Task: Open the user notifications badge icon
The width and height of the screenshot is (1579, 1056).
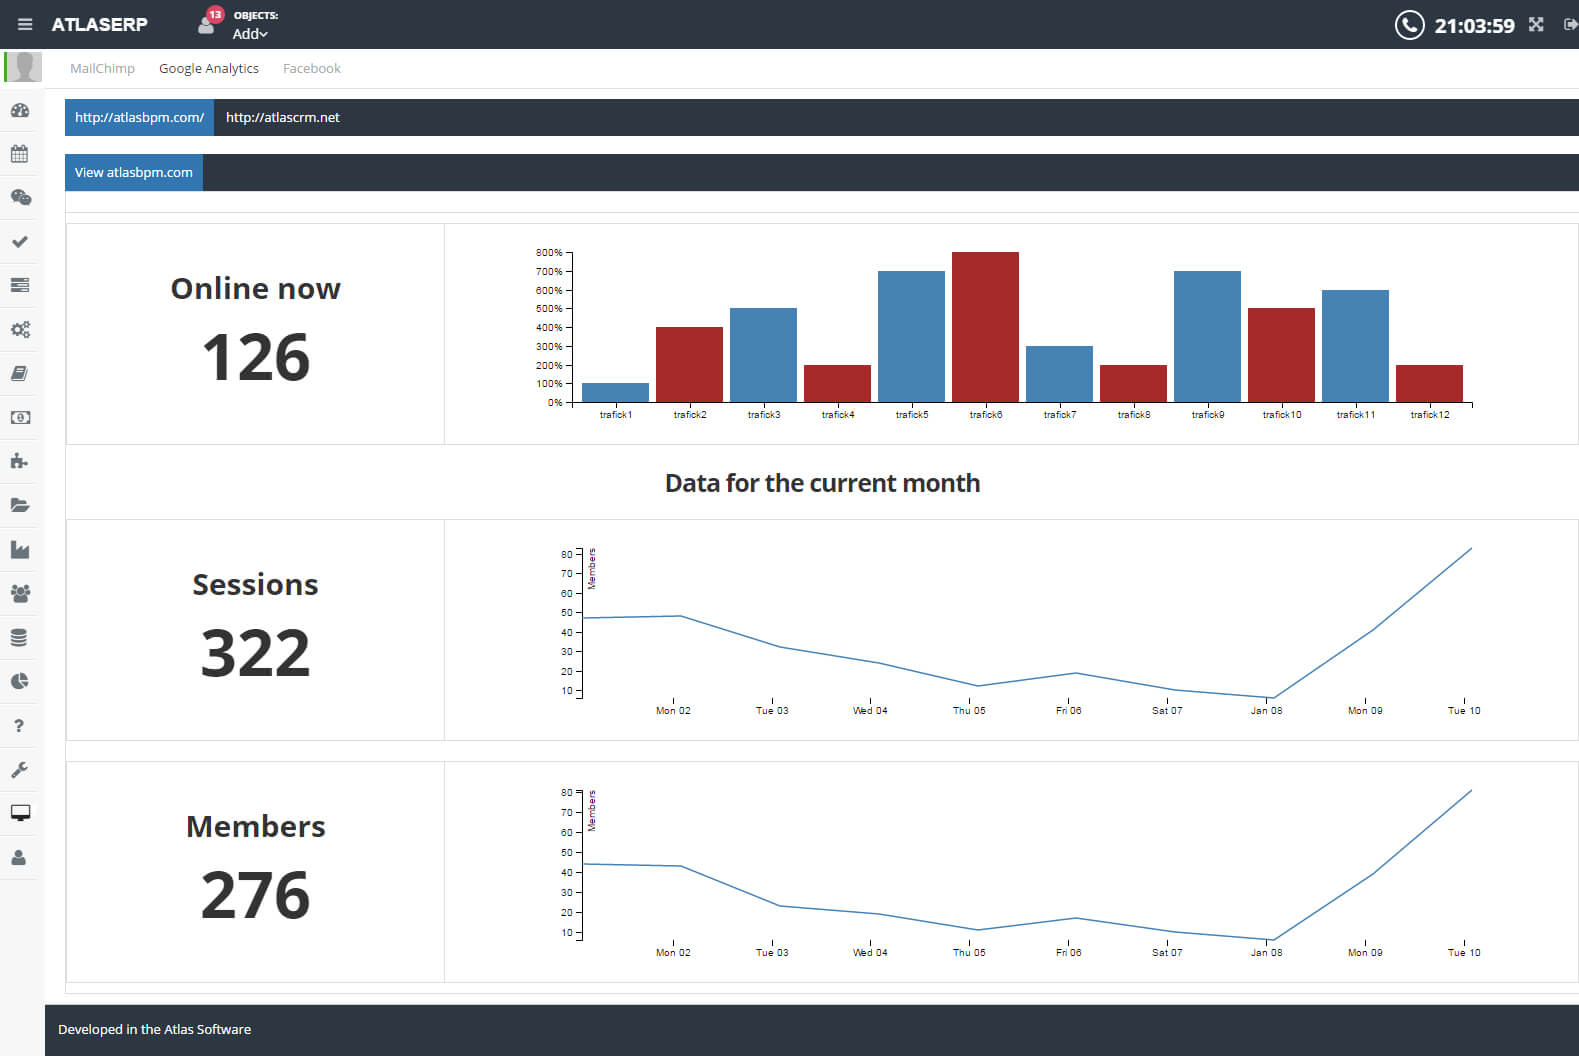Action: click(209, 22)
